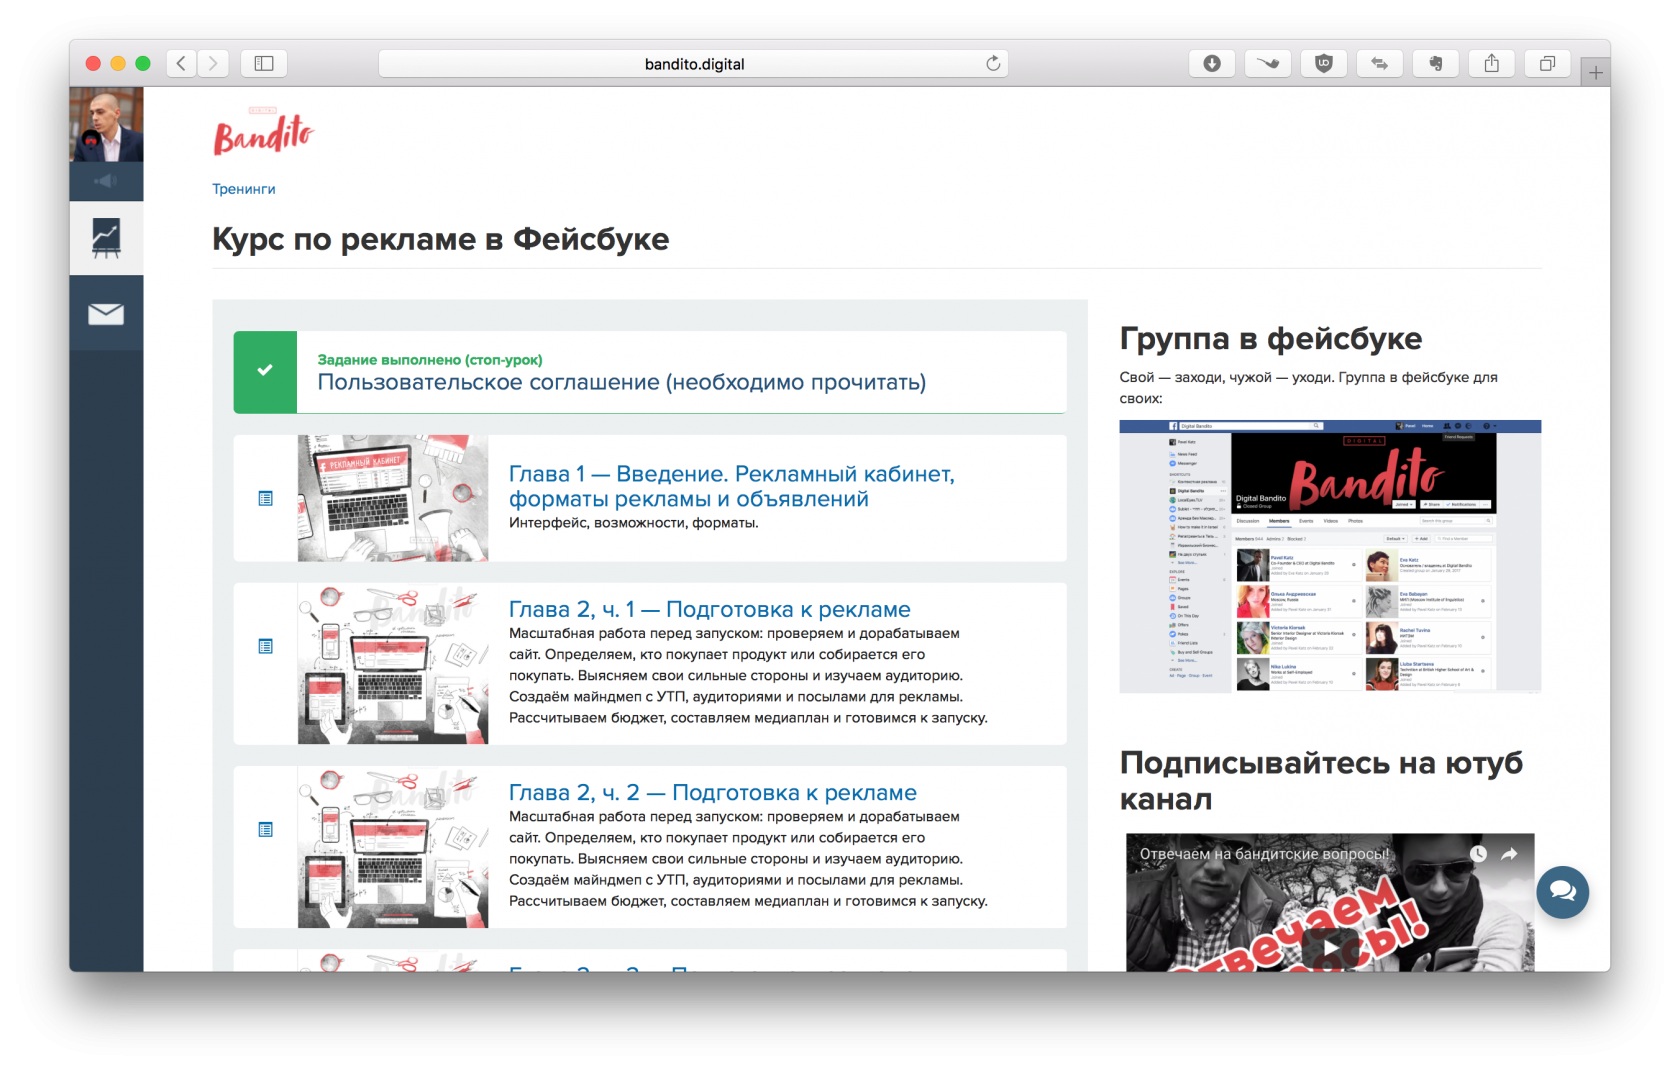Click the Bandito logo
This screenshot has height=1071, width=1680.
click(263, 131)
